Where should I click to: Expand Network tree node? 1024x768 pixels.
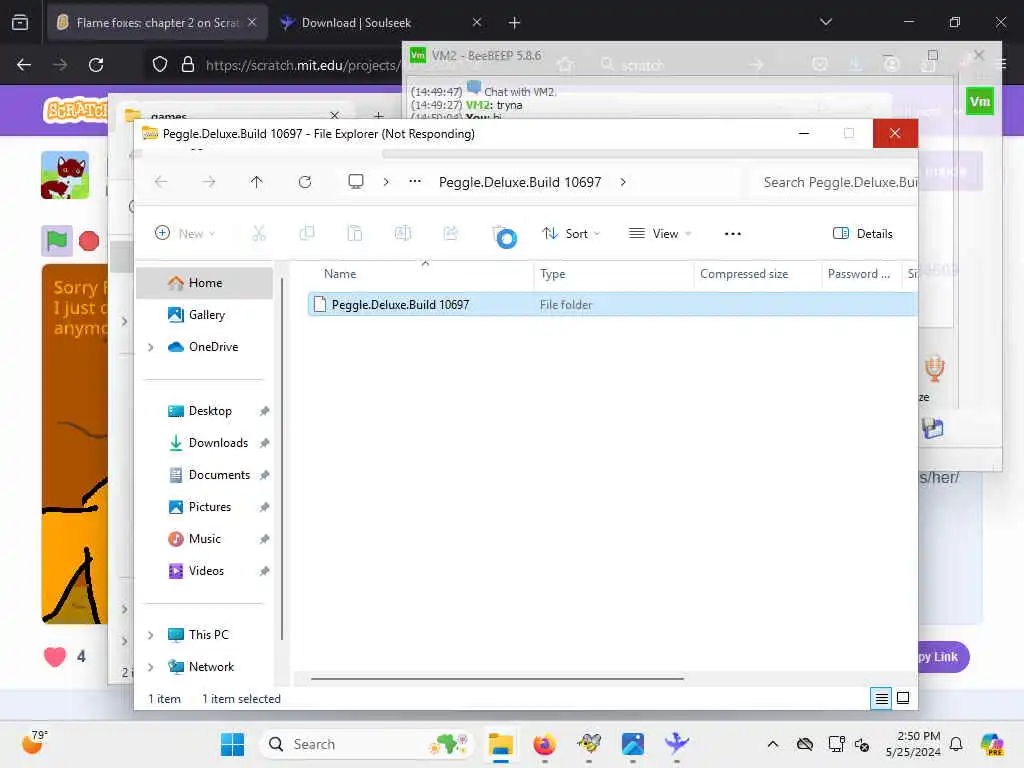point(151,667)
